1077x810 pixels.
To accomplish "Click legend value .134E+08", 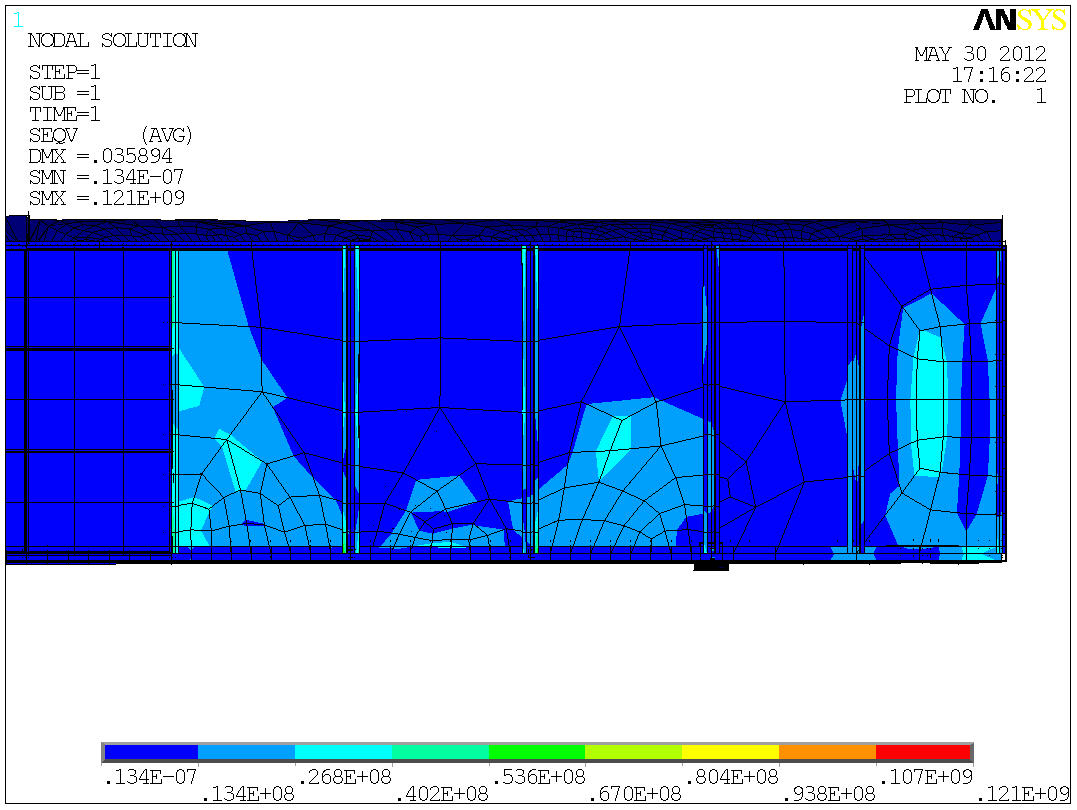I will coord(247,795).
